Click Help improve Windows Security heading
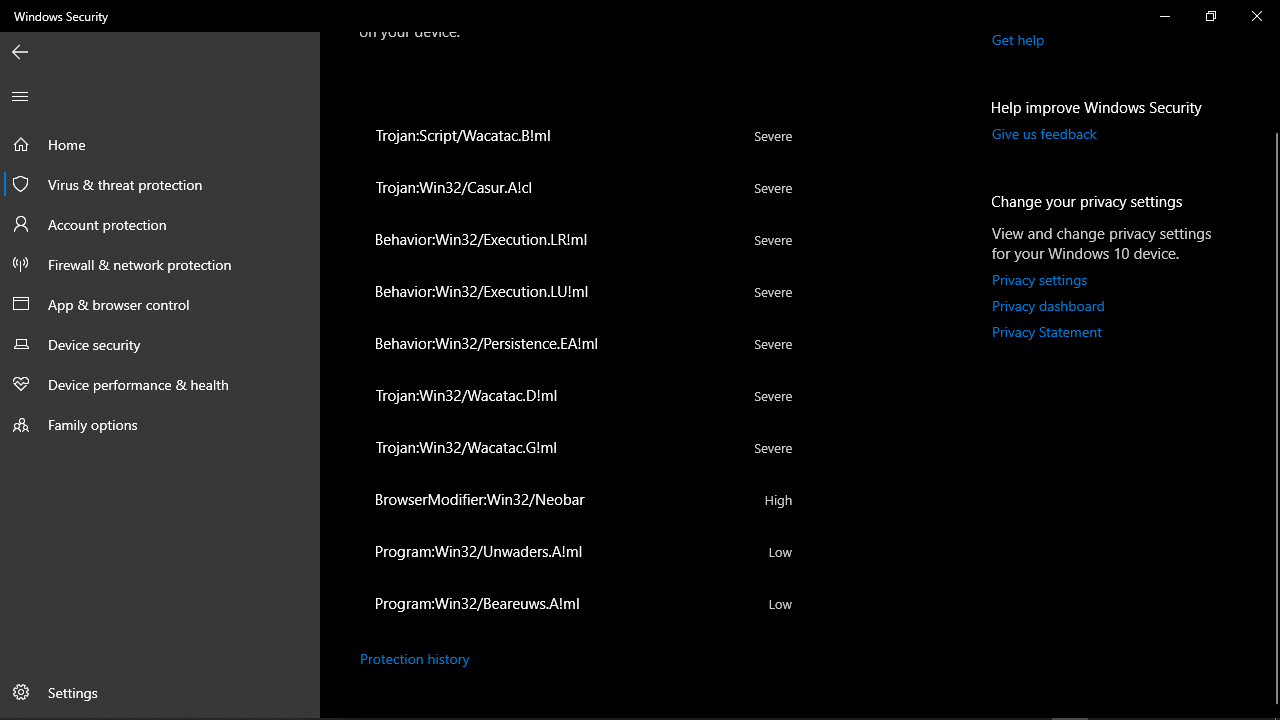Screen dimensions: 1280x720 click(x=1096, y=108)
